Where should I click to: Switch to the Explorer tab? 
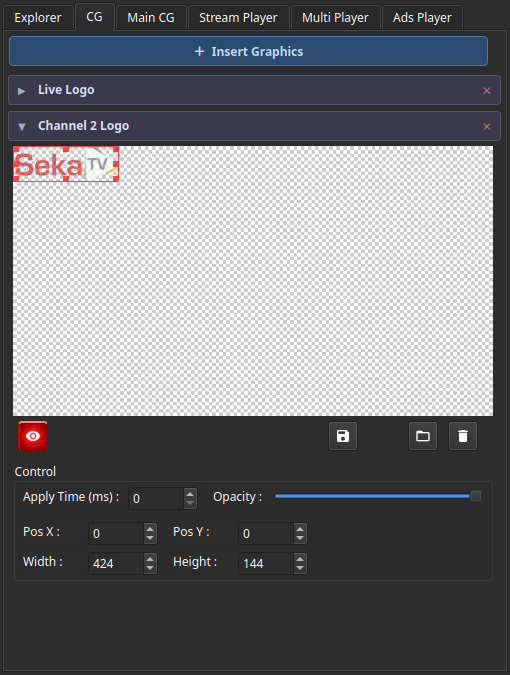(38, 18)
